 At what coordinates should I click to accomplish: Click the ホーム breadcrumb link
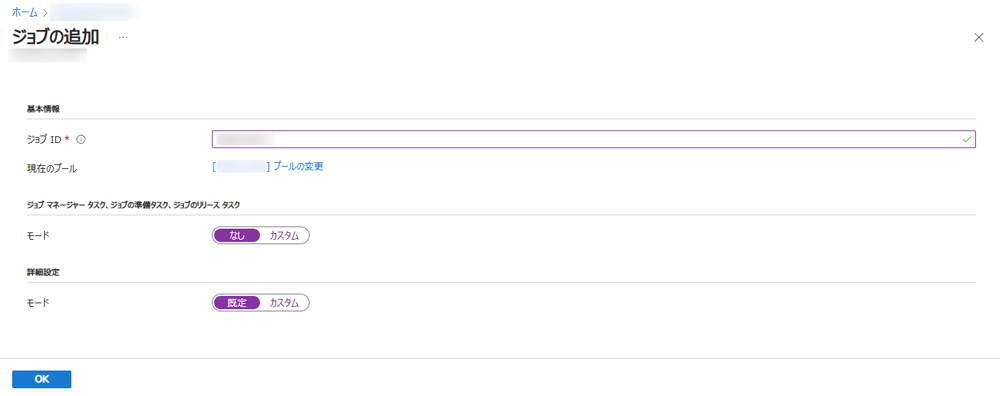point(25,12)
